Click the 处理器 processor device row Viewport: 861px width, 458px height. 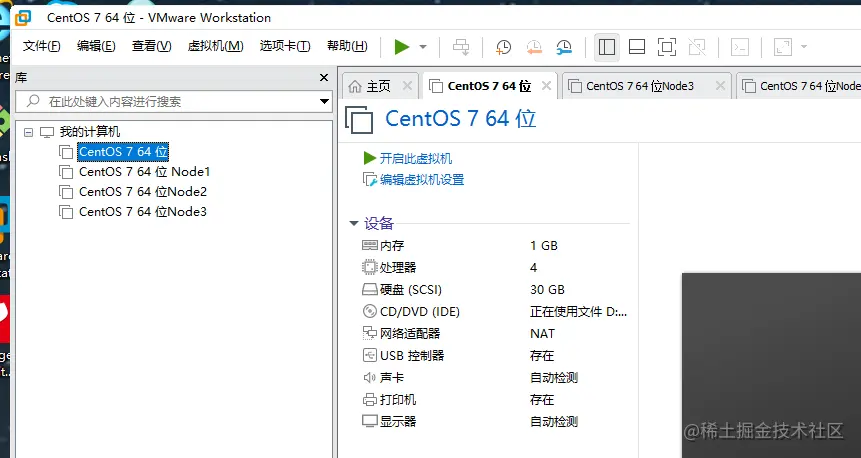coord(494,267)
